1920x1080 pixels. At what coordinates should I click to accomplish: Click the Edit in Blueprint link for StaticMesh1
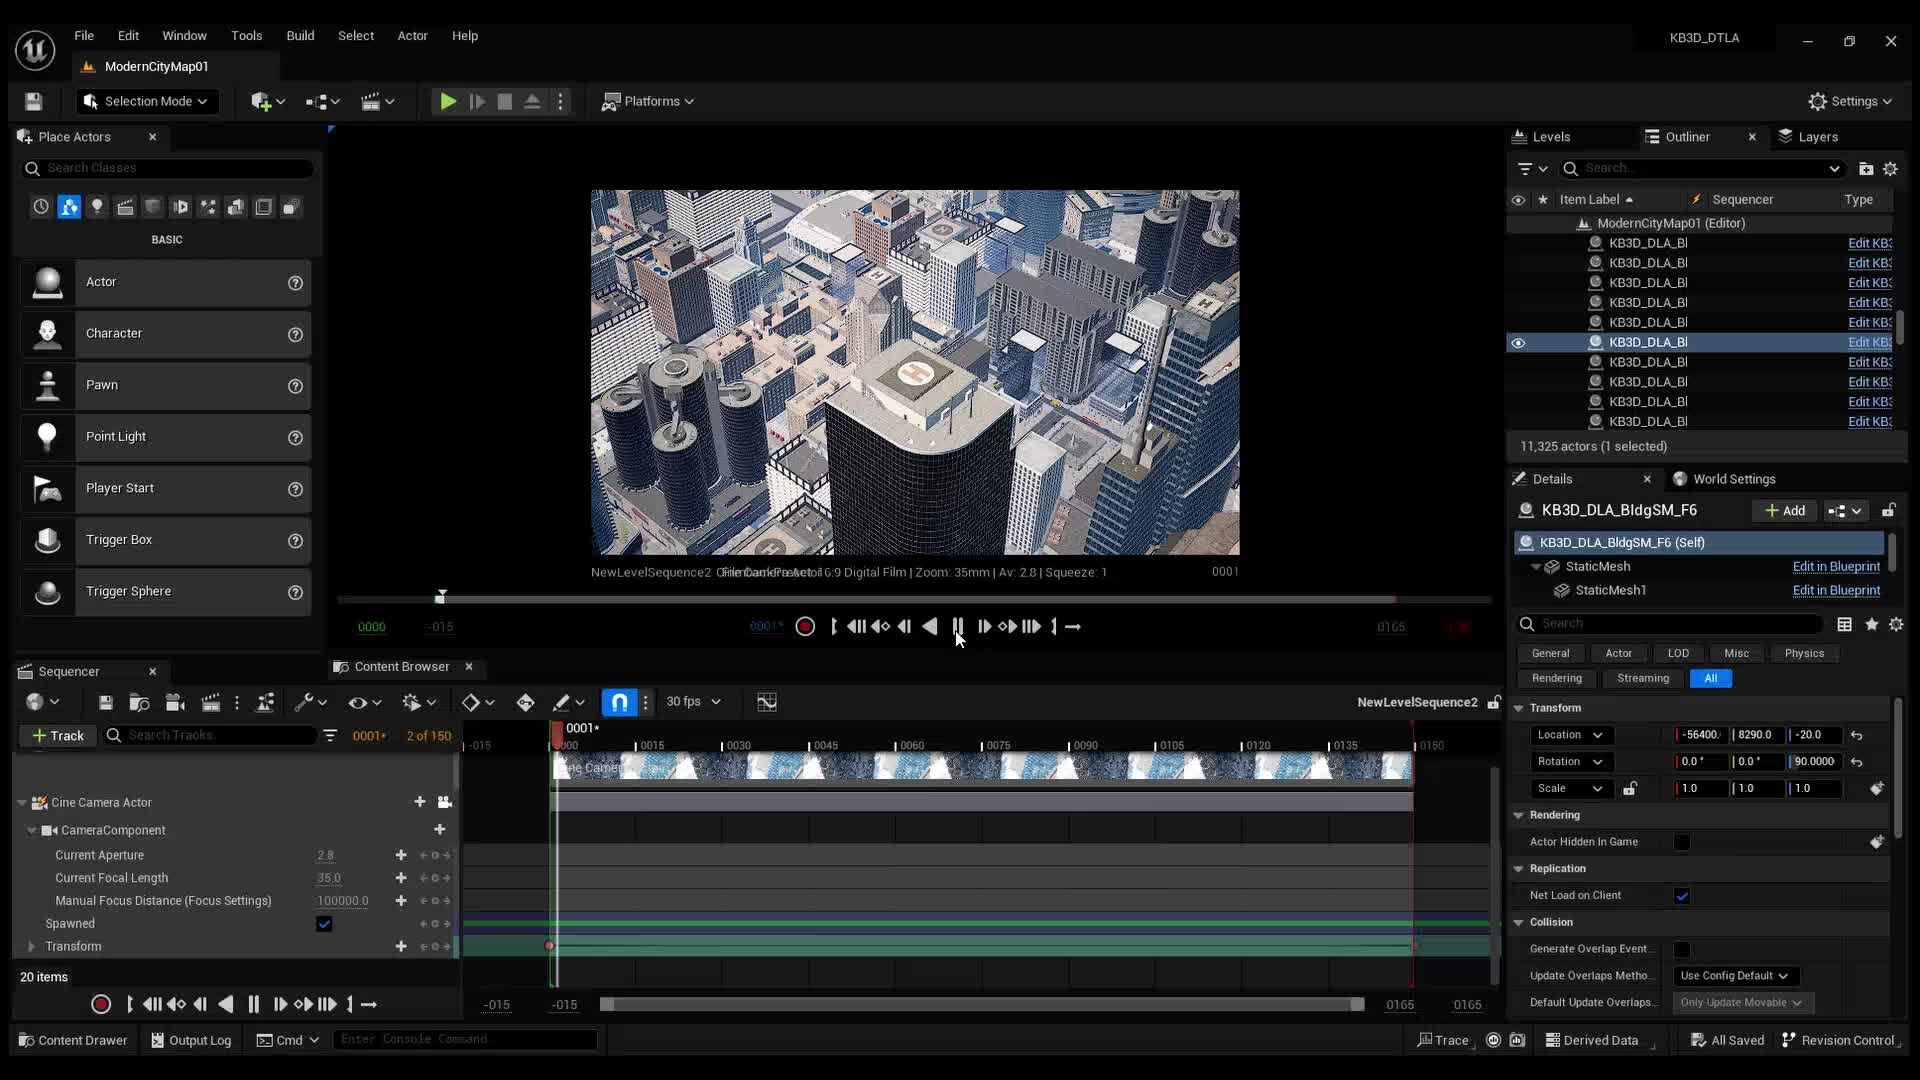tap(1836, 591)
